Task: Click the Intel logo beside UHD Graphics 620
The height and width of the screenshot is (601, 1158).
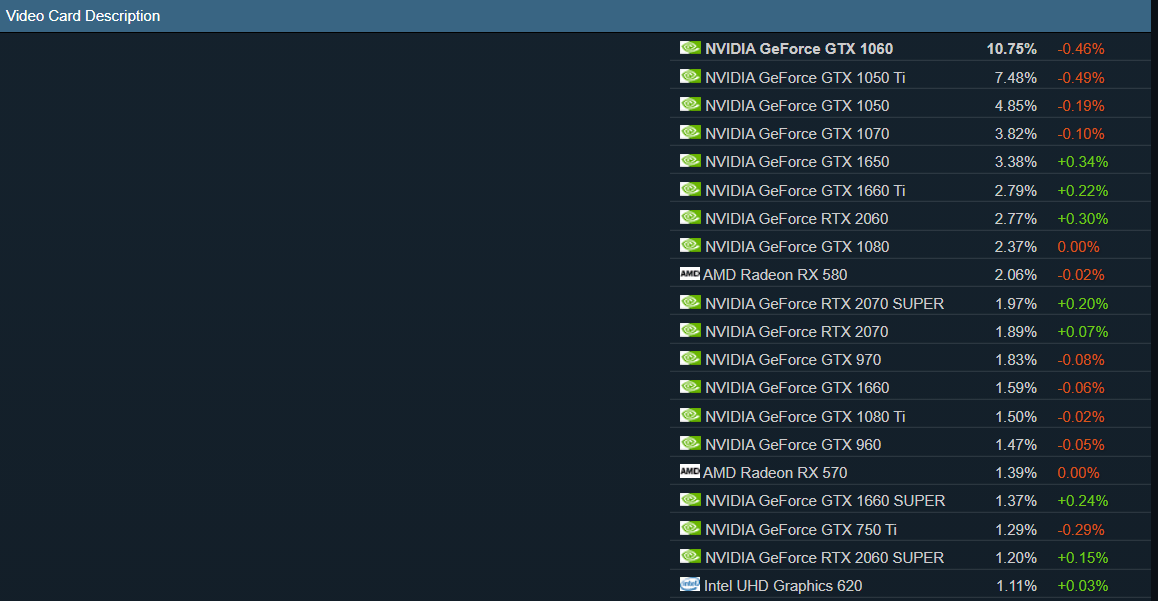Action: pyautogui.click(x=690, y=585)
